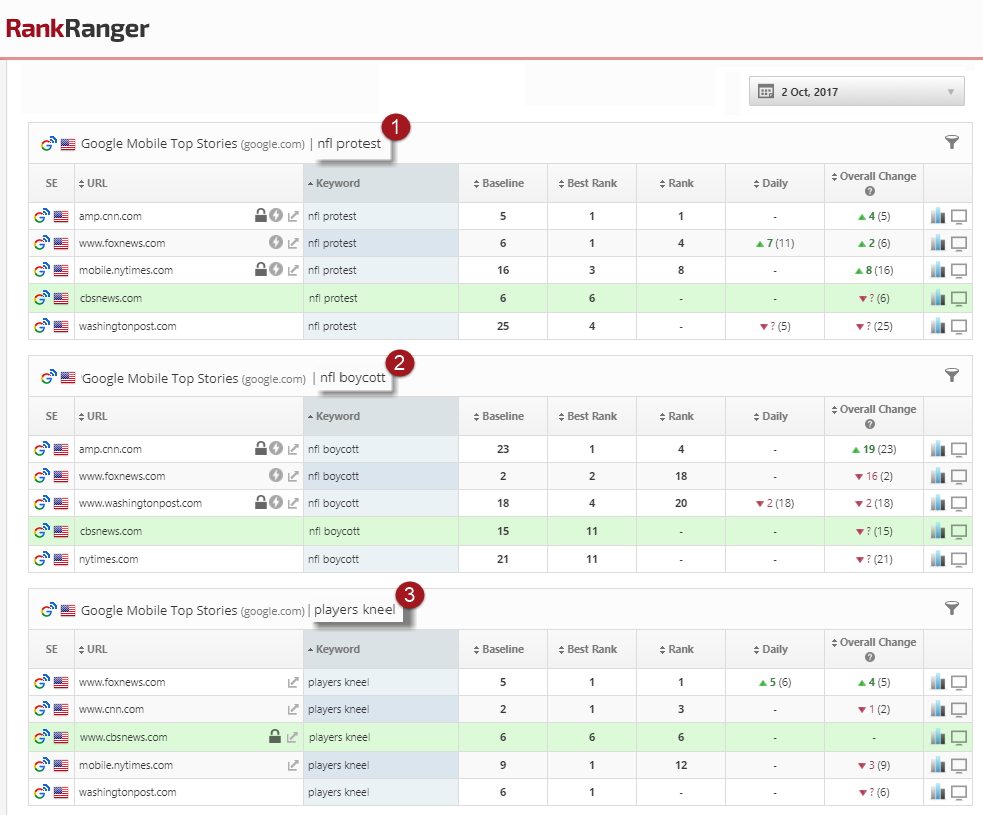Open external link for mobile.nytimes.com nfl protest
The height and width of the screenshot is (815, 983).
tap(293, 270)
